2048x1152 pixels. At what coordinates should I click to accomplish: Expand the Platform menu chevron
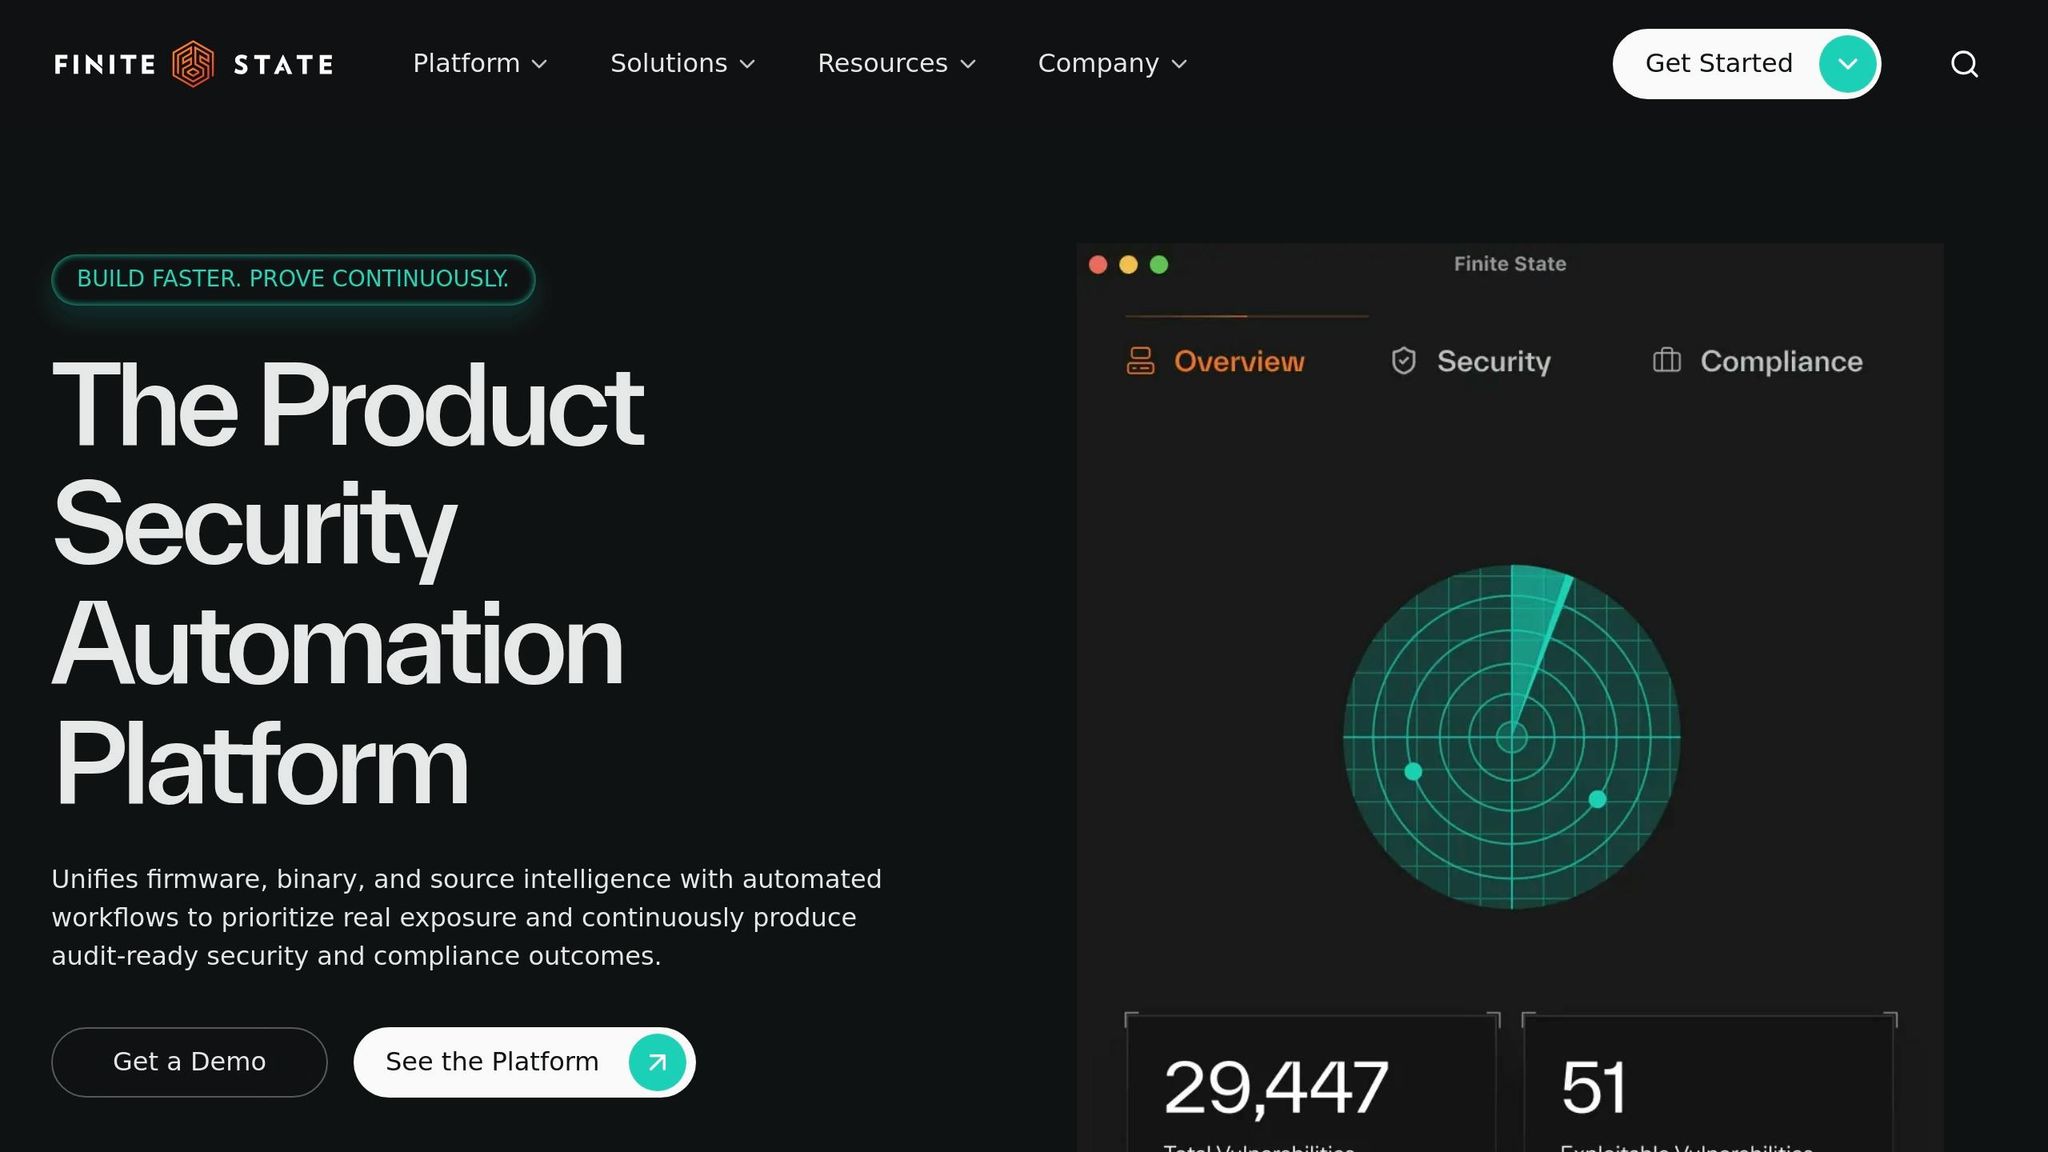point(539,64)
